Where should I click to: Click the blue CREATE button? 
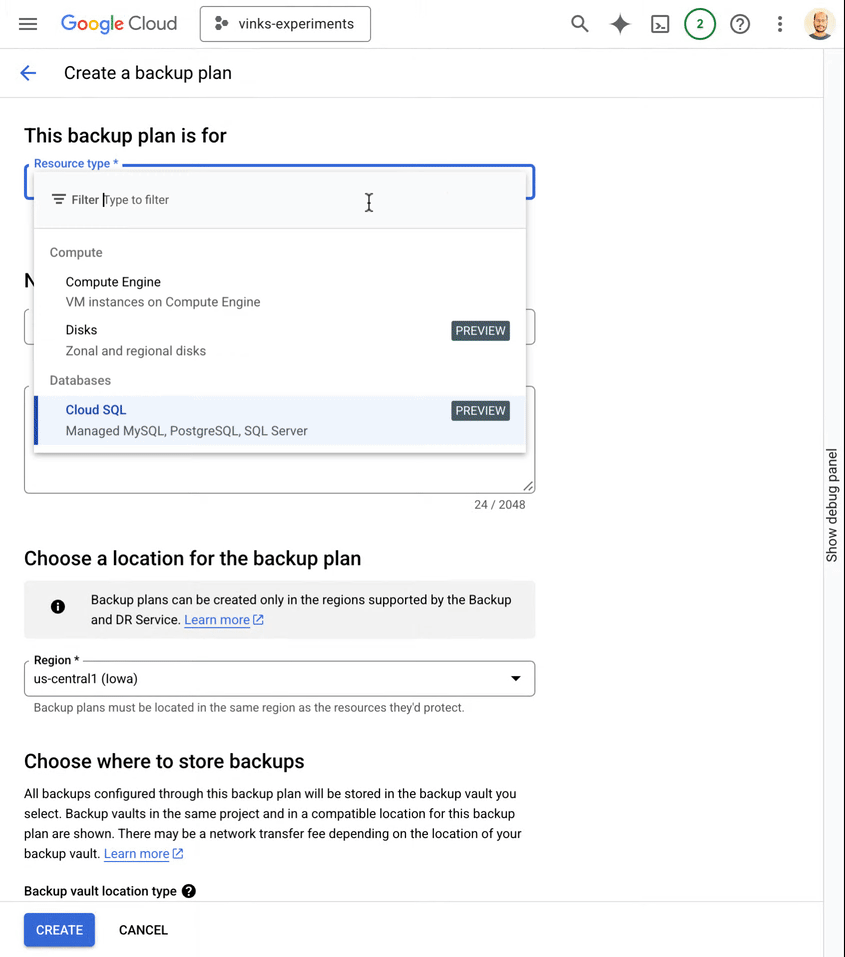(x=59, y=930)
